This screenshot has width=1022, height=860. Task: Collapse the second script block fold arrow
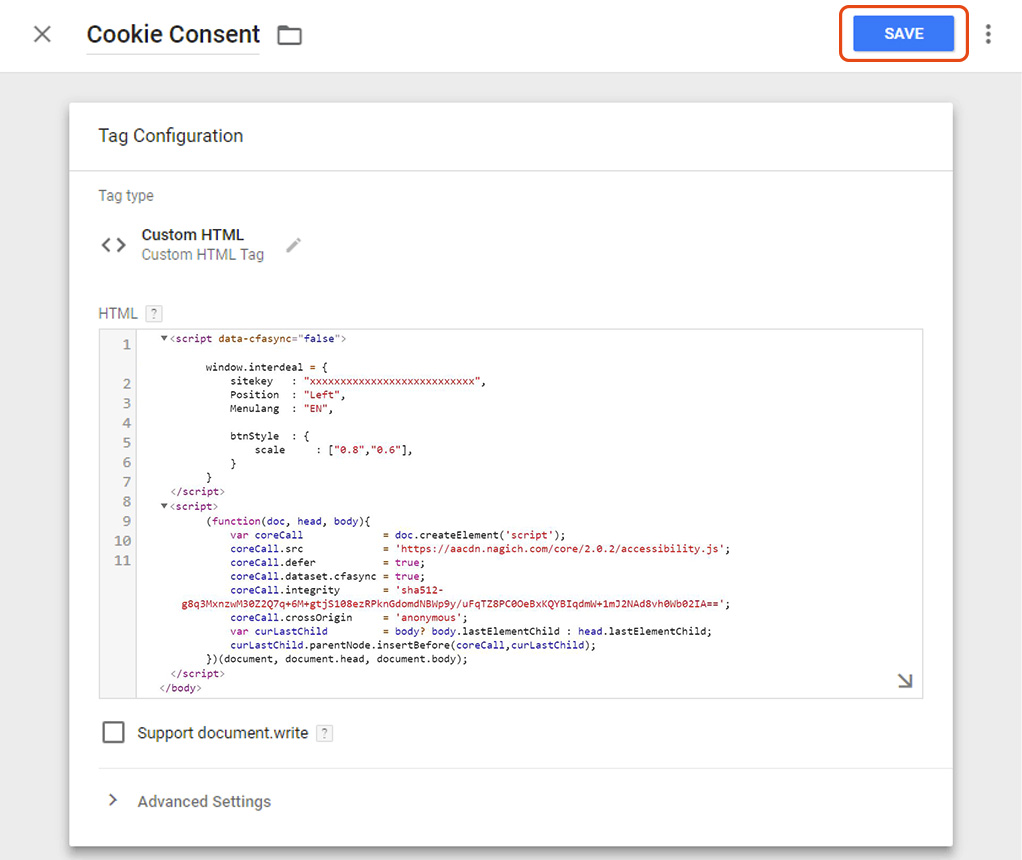[164, 506]
